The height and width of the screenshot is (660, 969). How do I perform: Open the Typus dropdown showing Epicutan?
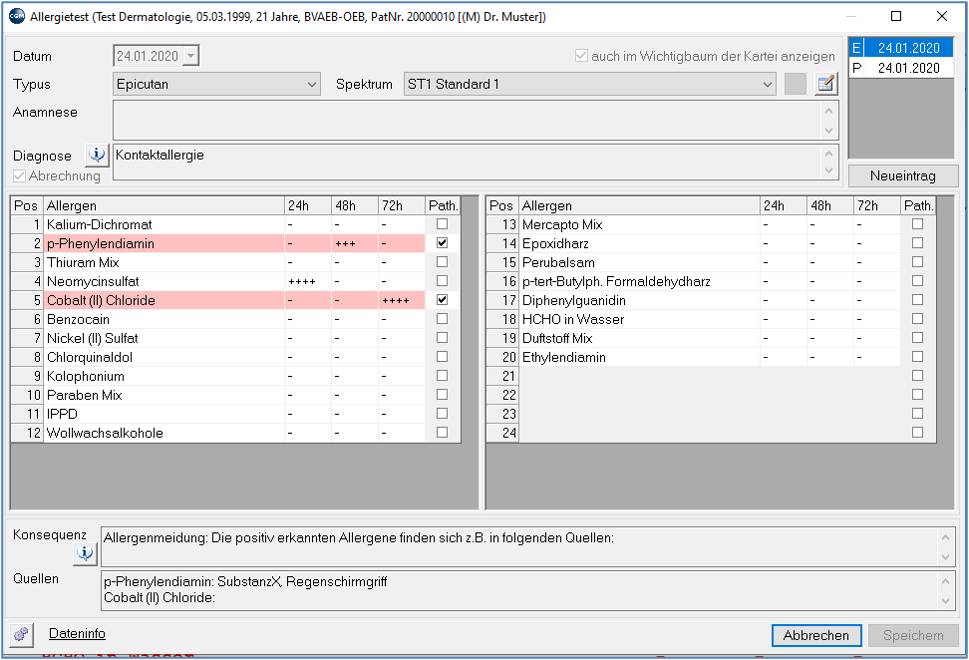click(216, 84)
